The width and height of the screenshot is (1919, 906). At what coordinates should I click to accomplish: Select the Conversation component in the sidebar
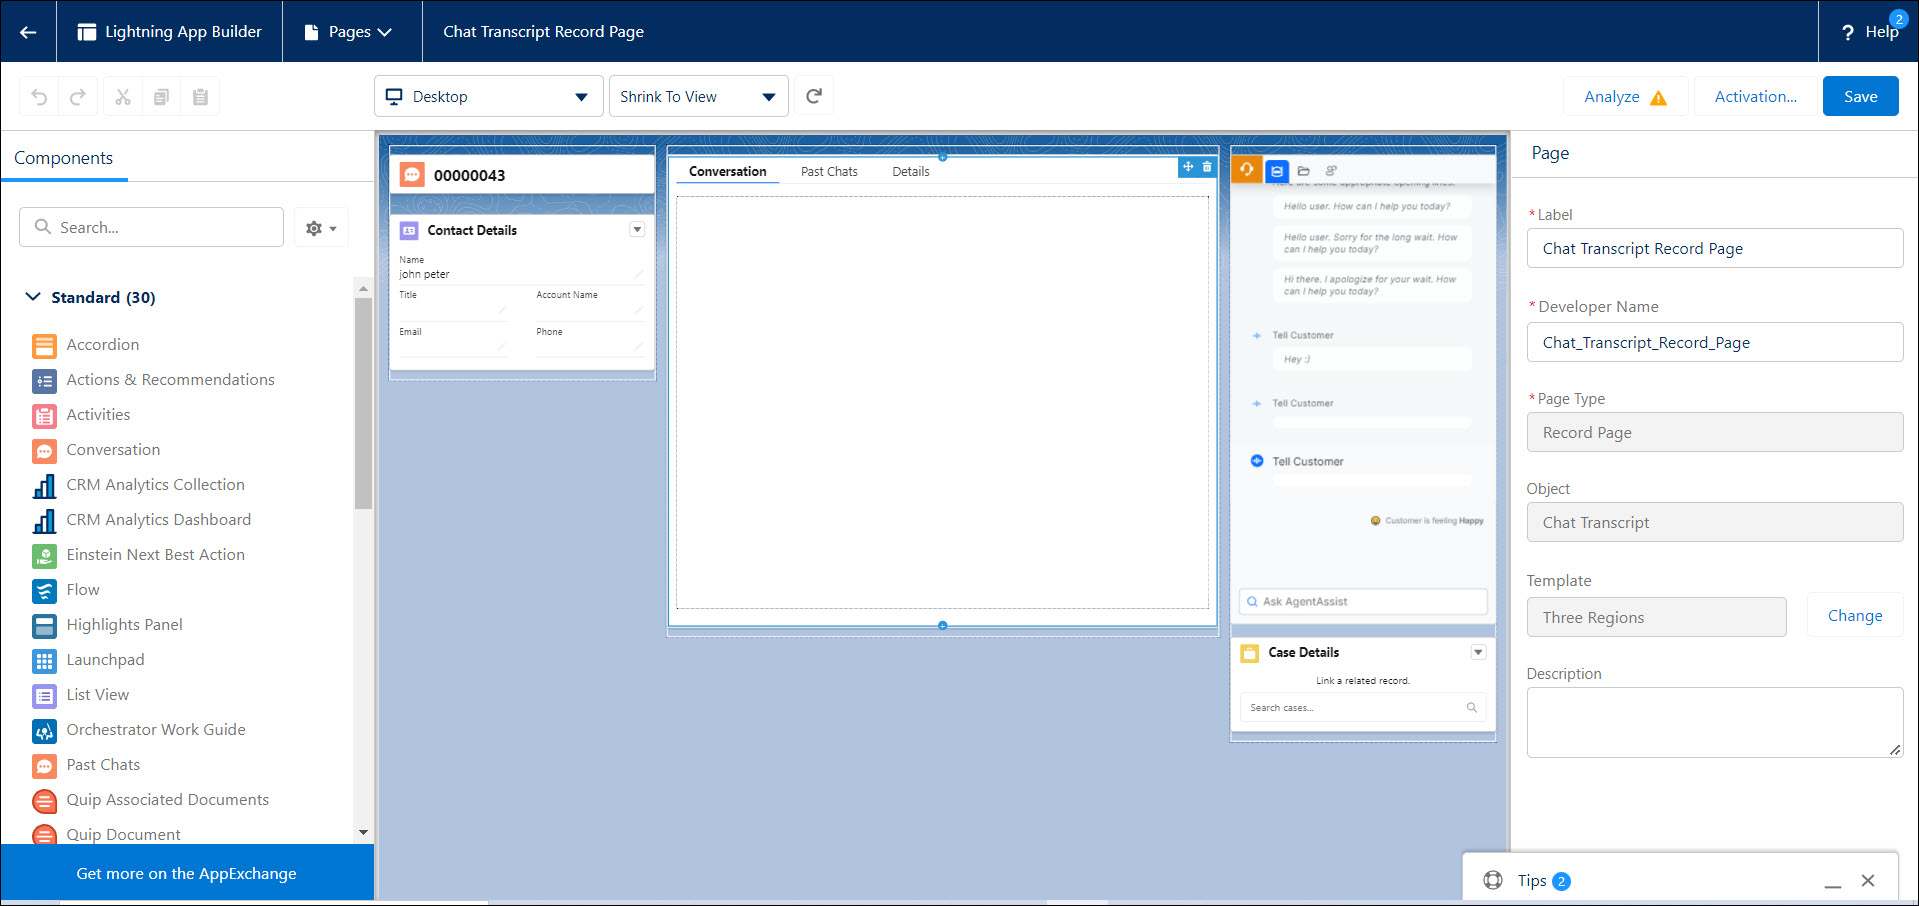tap(113, 449)
